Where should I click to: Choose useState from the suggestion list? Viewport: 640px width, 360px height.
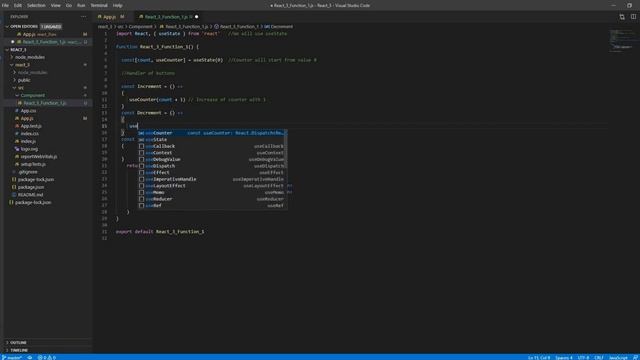pyautogui.click(x=212, y=140)
